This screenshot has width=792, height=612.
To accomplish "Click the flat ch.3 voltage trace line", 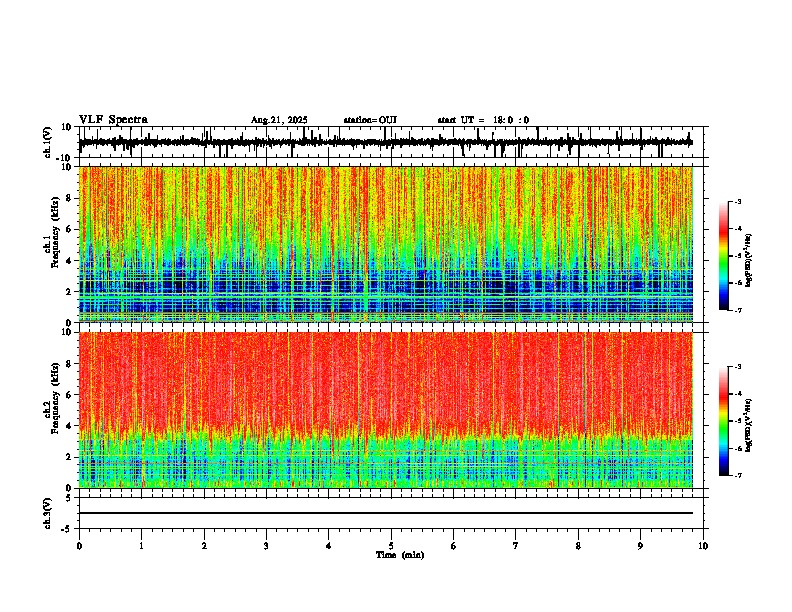I will (x=385, y=513).
